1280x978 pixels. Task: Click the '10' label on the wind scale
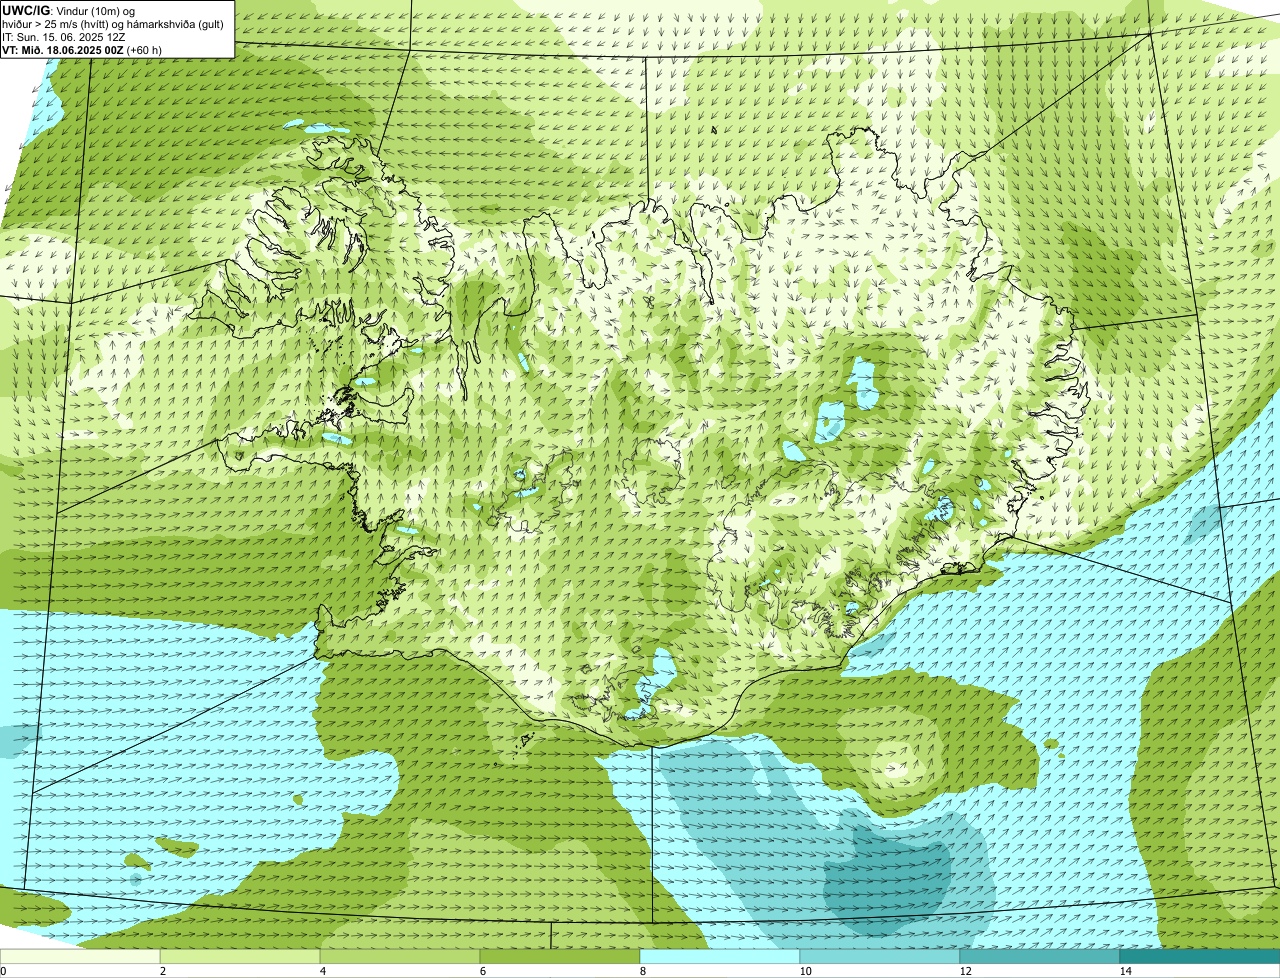tap(805, 971)
